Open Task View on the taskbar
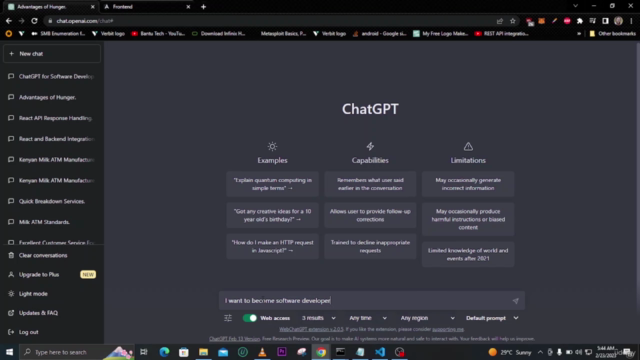This screenshot has height=360, width=640. point(144,352)
